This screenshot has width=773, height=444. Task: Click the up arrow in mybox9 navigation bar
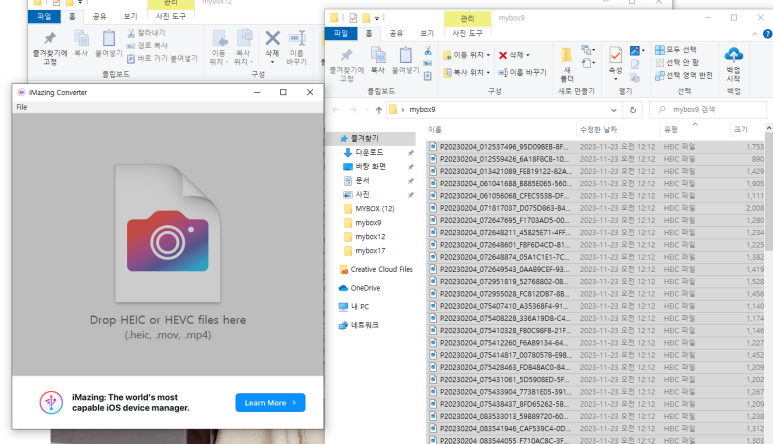(x=379, y=110)
